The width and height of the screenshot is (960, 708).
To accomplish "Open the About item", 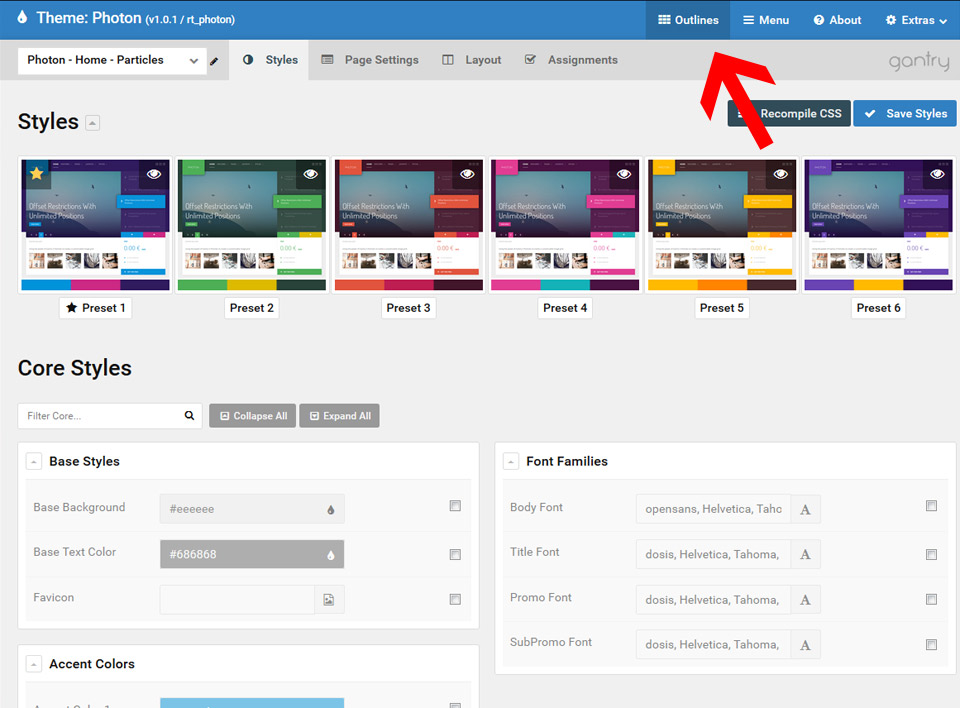I will coord(837,20).
